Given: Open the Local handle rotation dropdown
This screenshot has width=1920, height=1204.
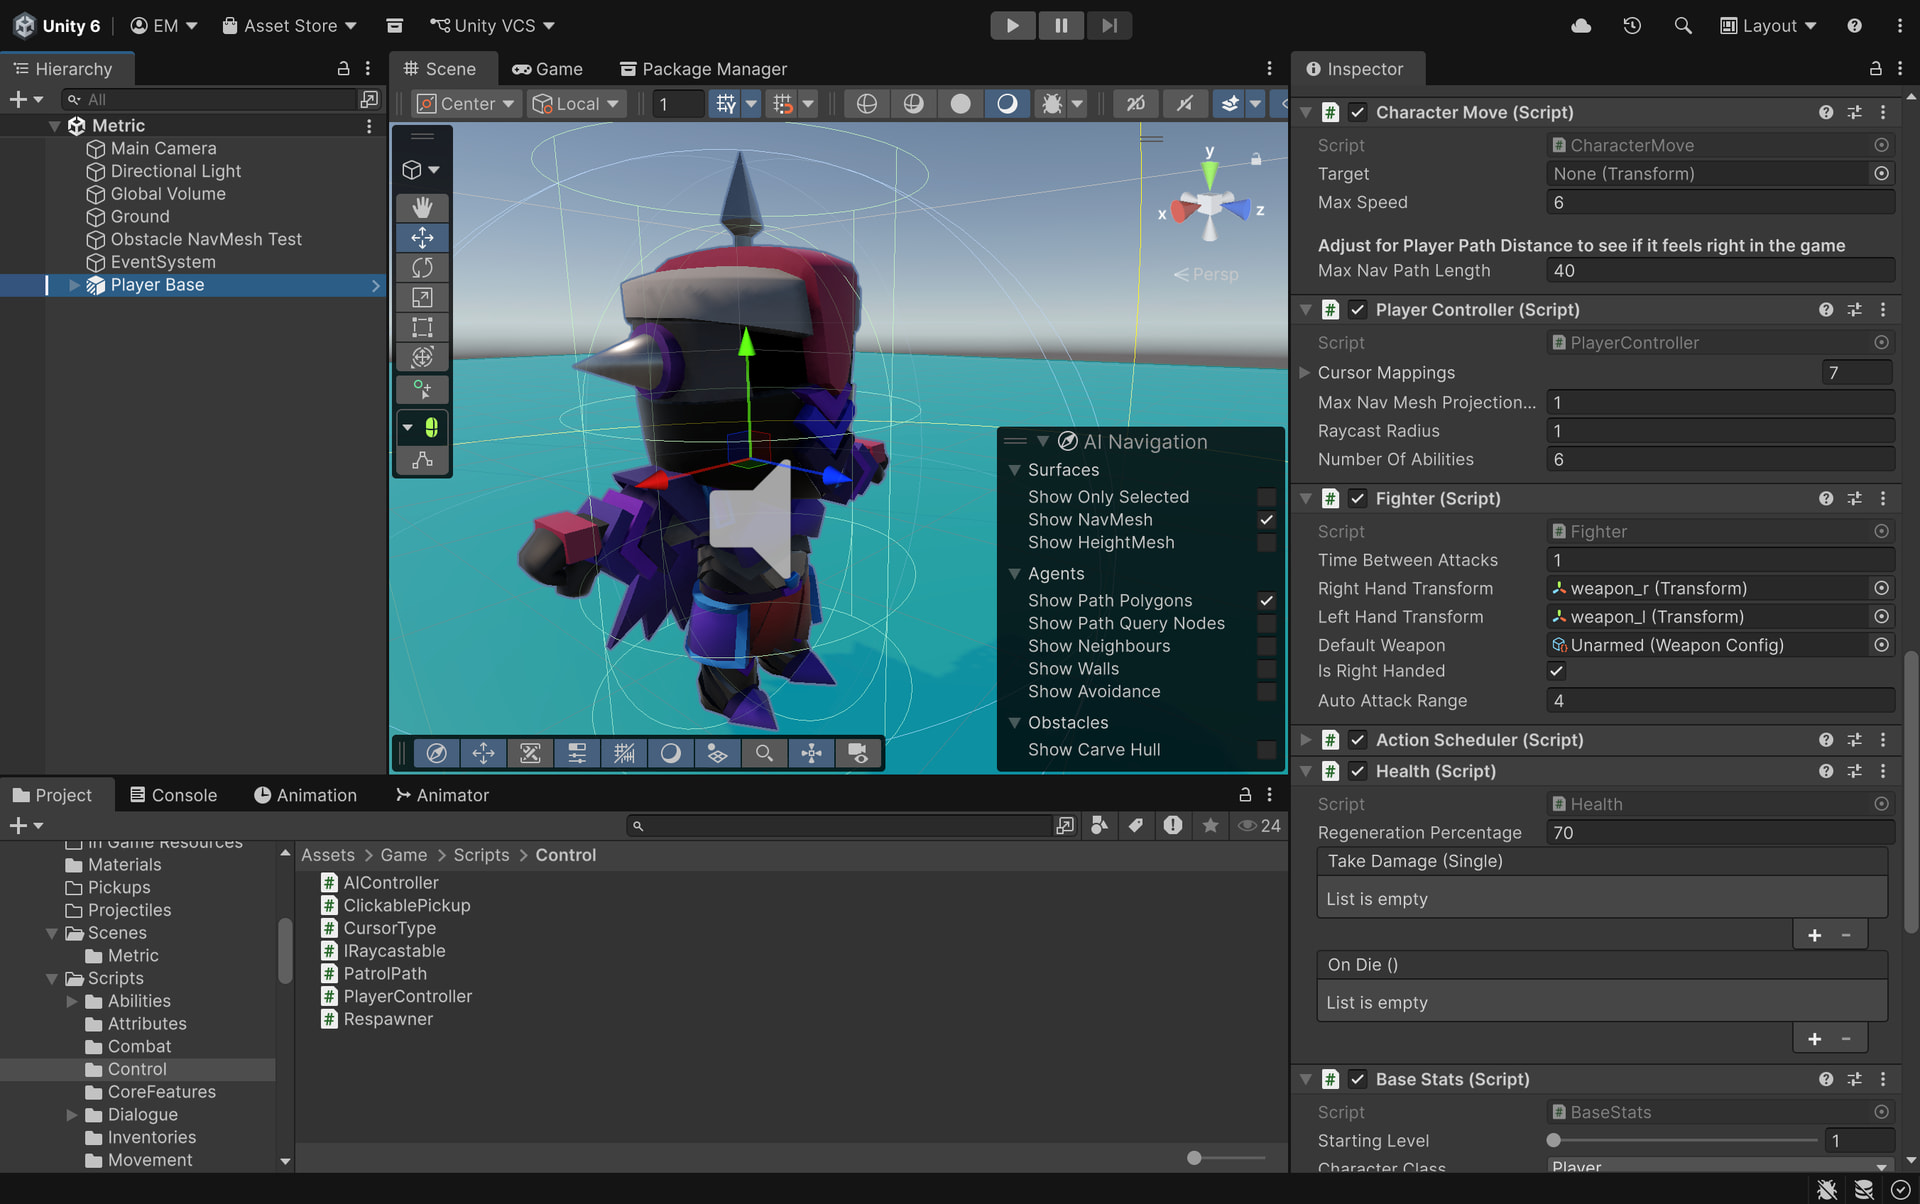Looking at the screenshot, I should click(x=576, y=103).
